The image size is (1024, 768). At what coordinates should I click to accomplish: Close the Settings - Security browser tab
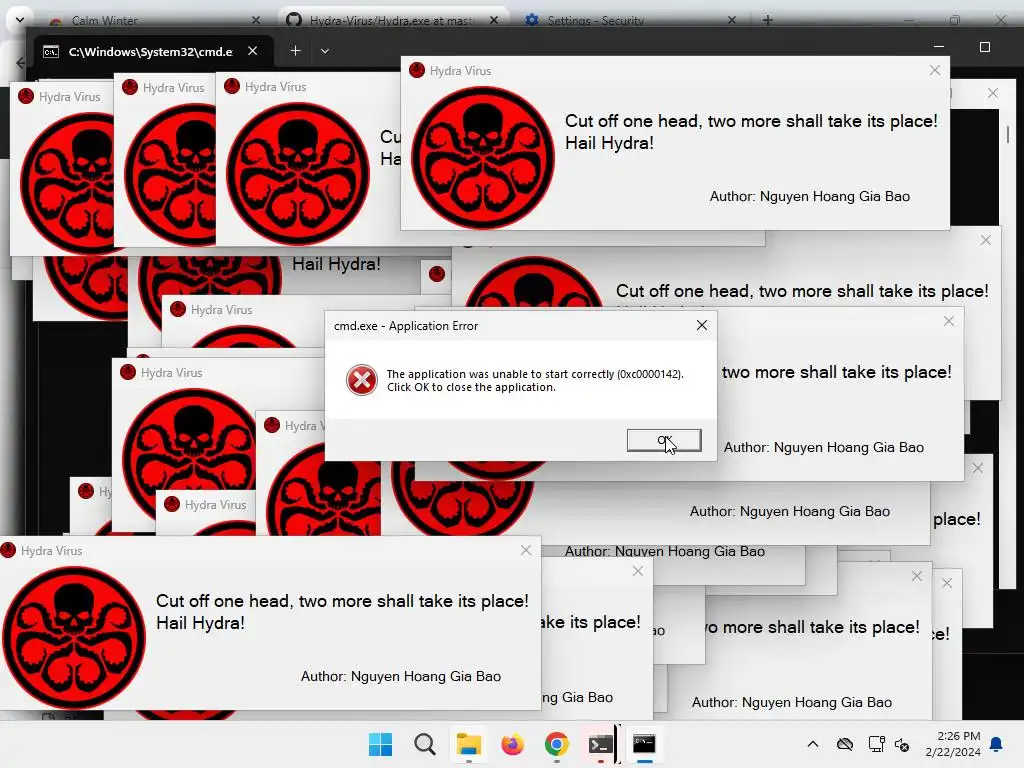click(731, 21)
